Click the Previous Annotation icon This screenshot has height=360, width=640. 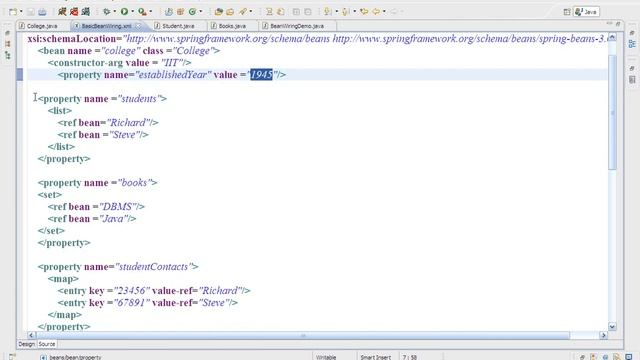click(346, 12)
